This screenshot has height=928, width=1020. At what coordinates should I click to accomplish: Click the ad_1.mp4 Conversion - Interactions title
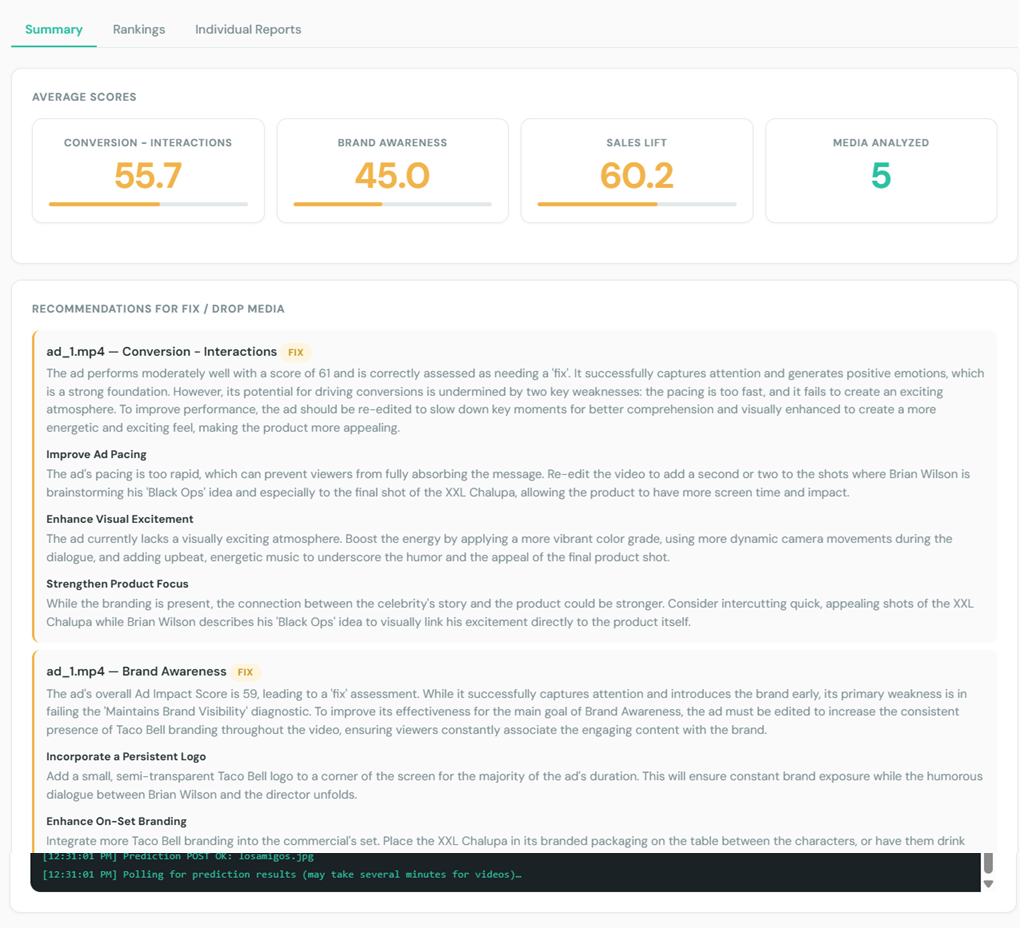pyautogui.click(x=161, y=352)
